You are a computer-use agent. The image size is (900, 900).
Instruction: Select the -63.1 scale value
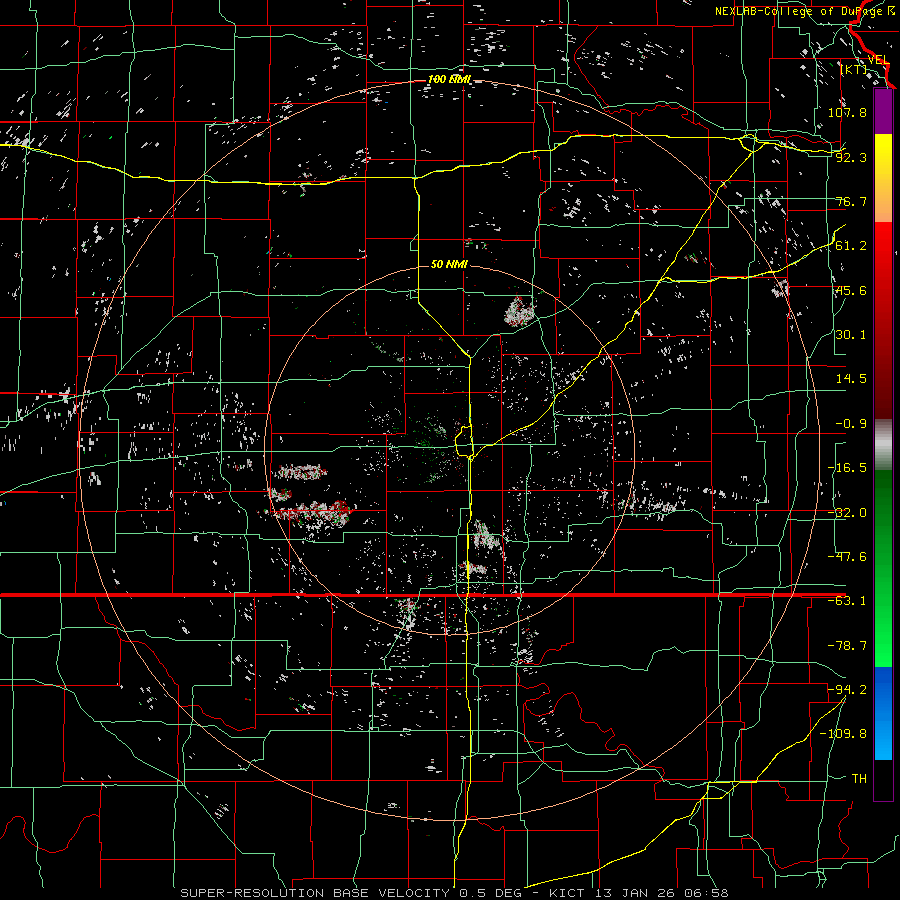tap(847, 601)
